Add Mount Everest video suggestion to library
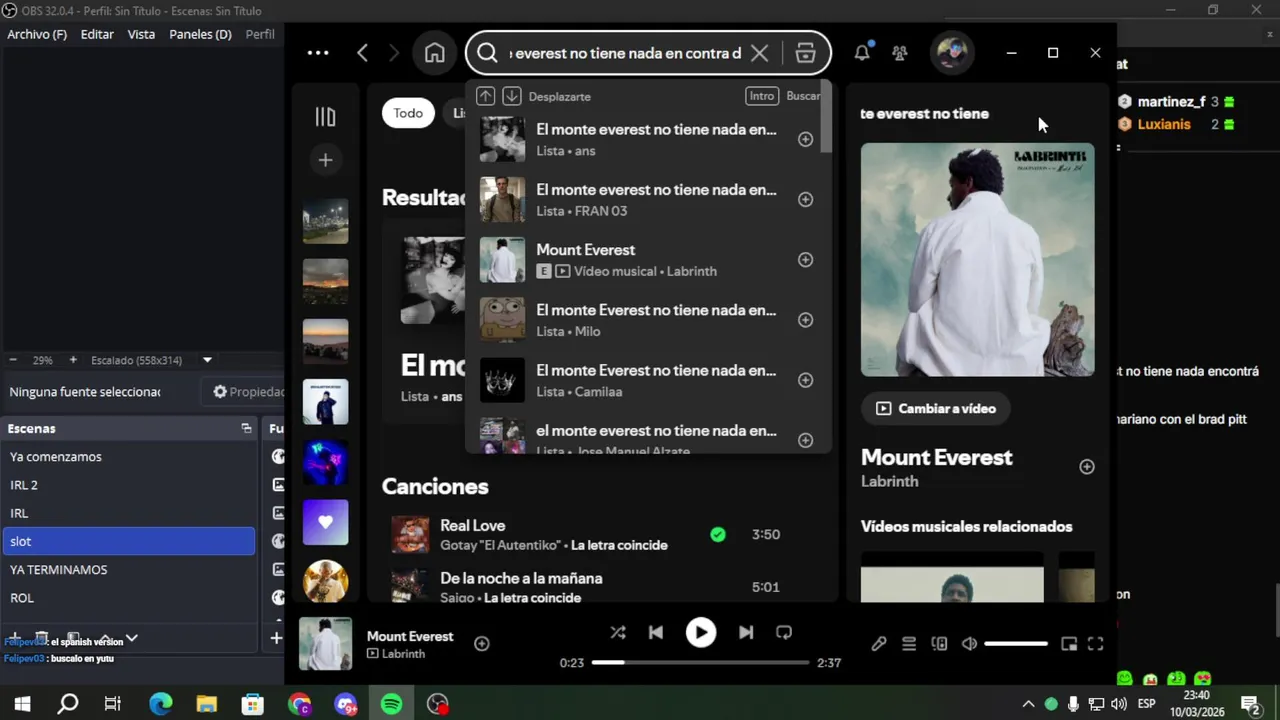 click(805, 260)
